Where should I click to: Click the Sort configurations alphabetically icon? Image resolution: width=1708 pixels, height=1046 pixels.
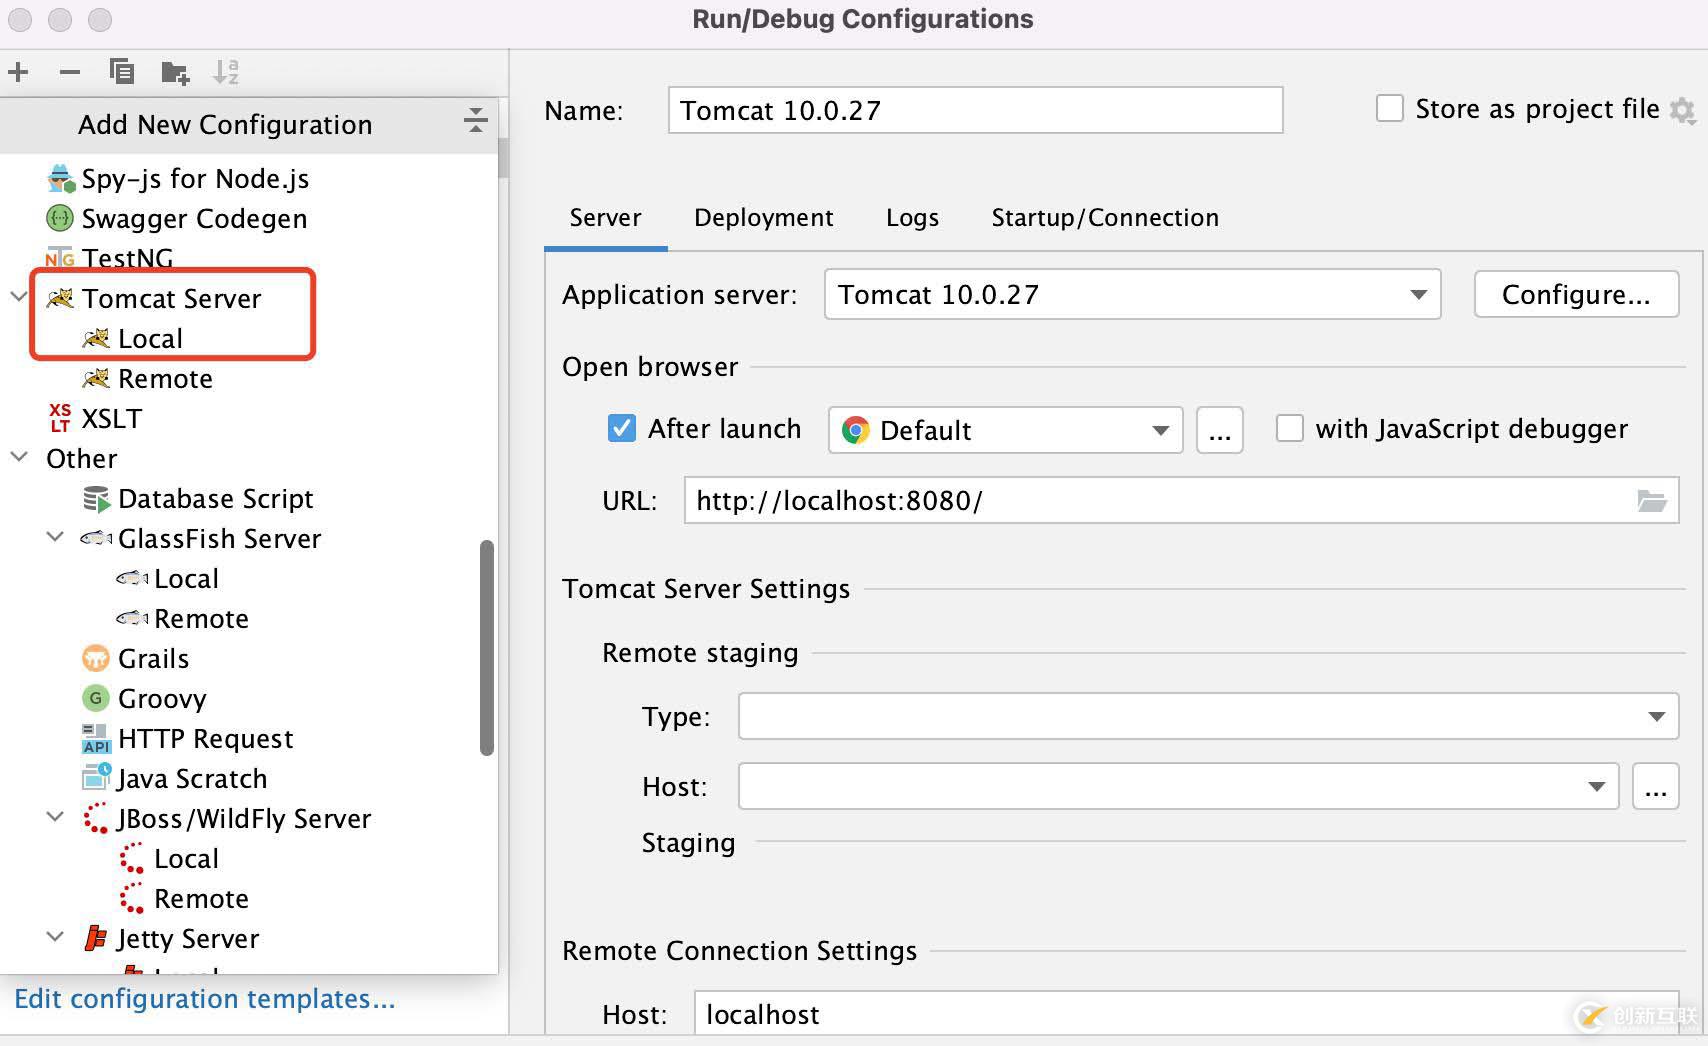coord(226,72)
